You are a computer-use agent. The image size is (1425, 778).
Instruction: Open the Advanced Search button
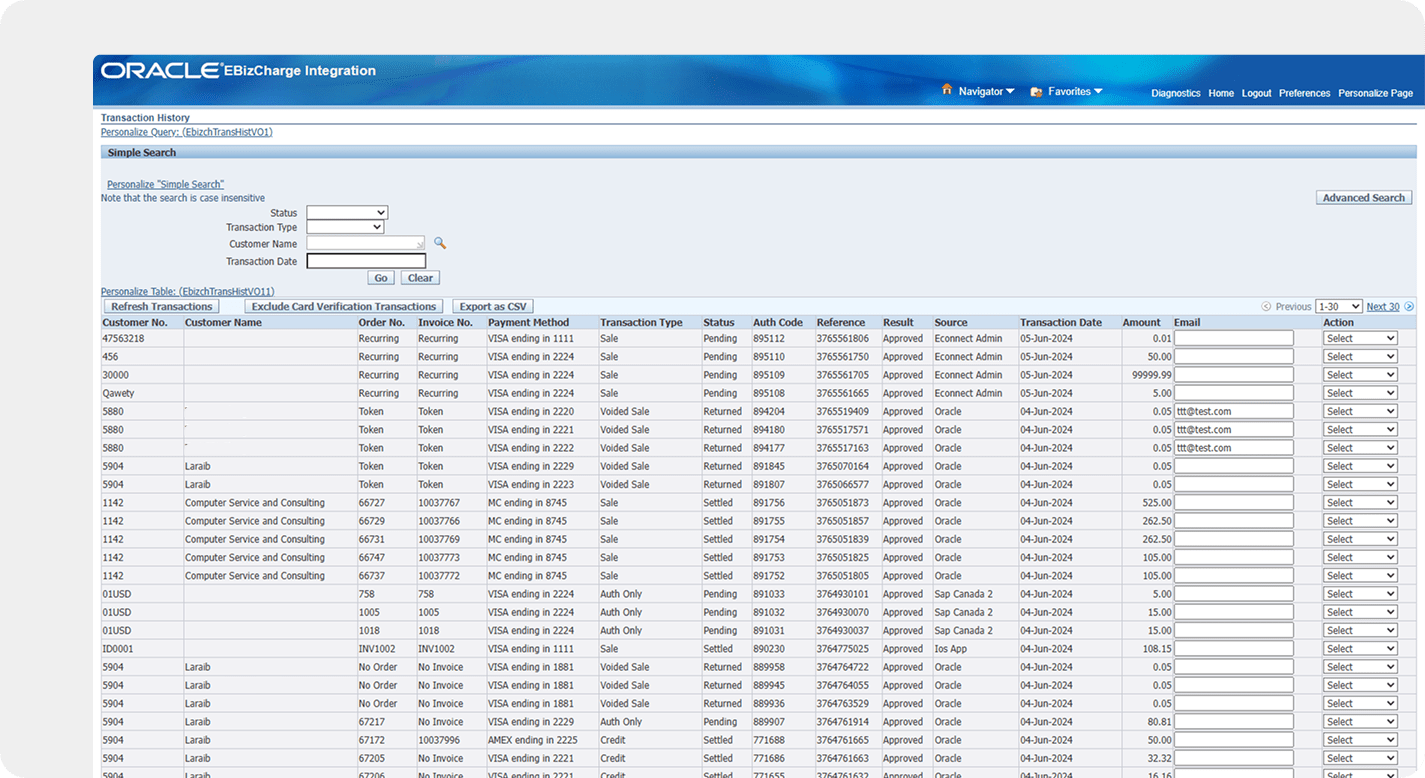pos(1364,198)
